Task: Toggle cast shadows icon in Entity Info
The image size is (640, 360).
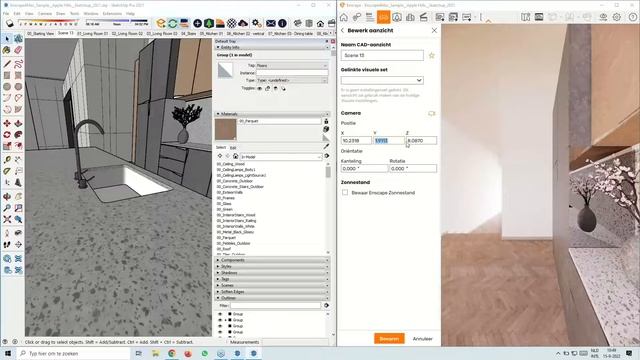Action: [283, 88]
